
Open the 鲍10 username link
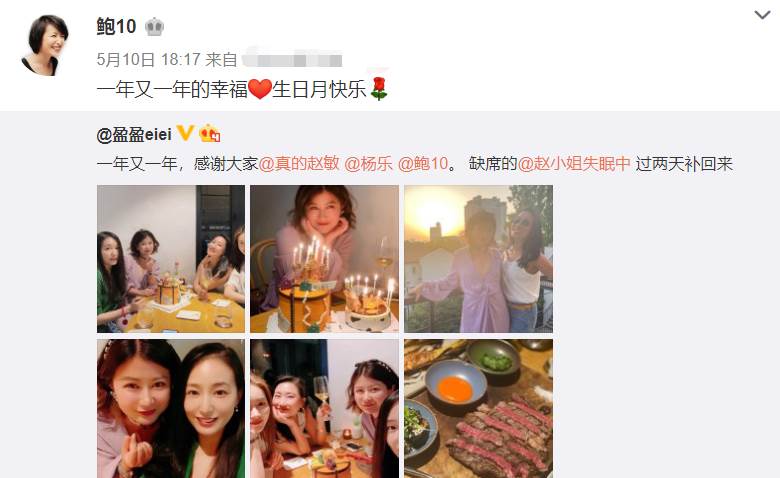coord(116,26)
